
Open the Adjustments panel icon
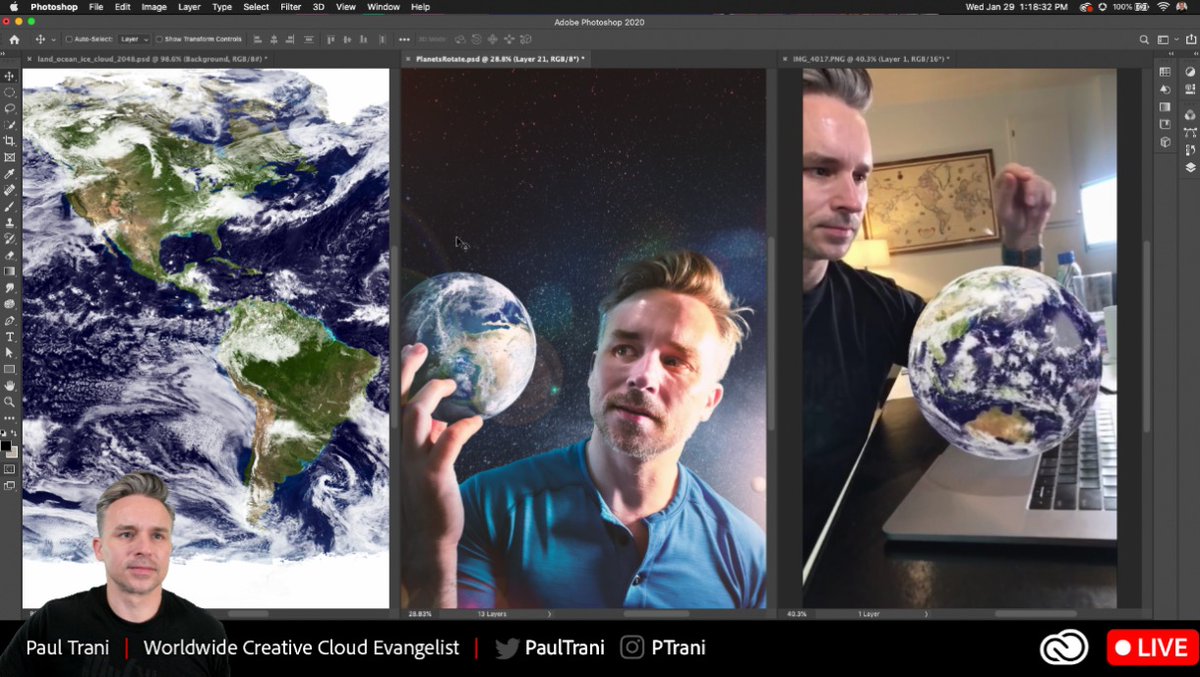pos(1190,71)
